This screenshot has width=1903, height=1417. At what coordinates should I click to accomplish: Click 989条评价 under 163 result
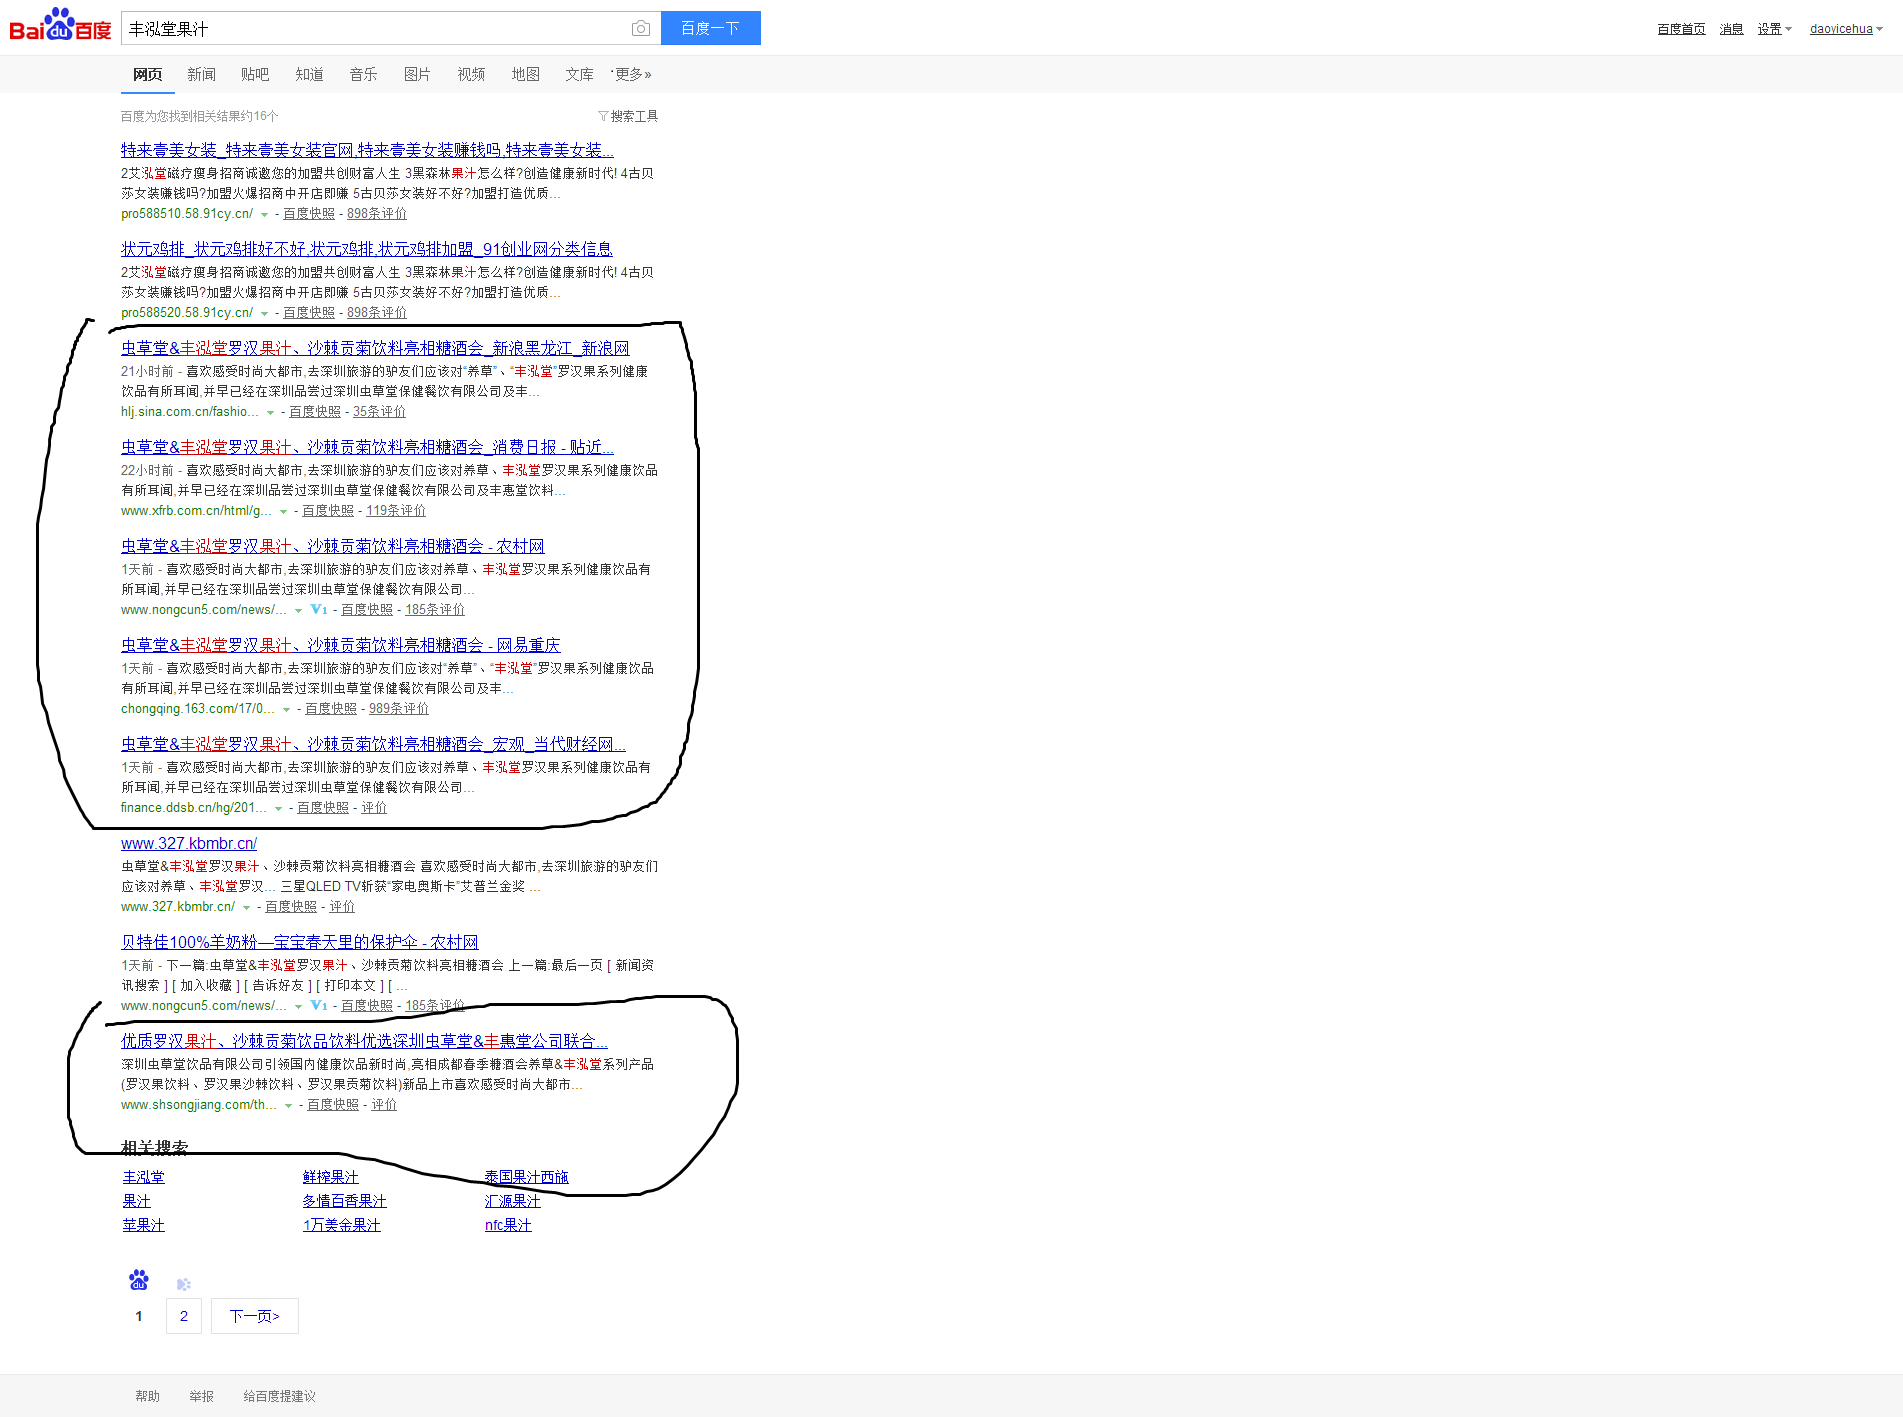tap(399, 709)
